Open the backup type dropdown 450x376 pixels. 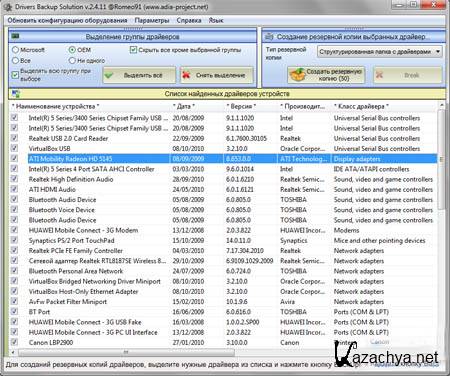pos(380,52)
